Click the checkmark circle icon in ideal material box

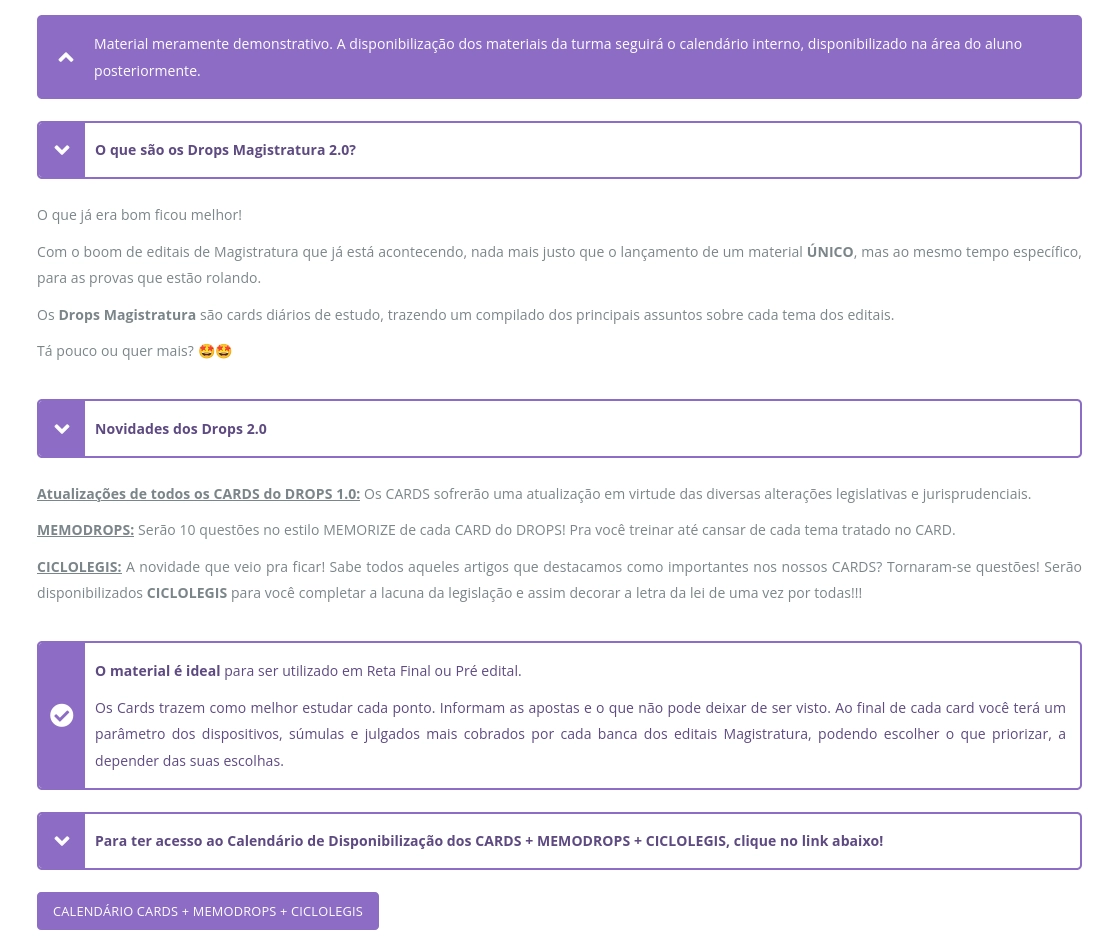[62, 715]
